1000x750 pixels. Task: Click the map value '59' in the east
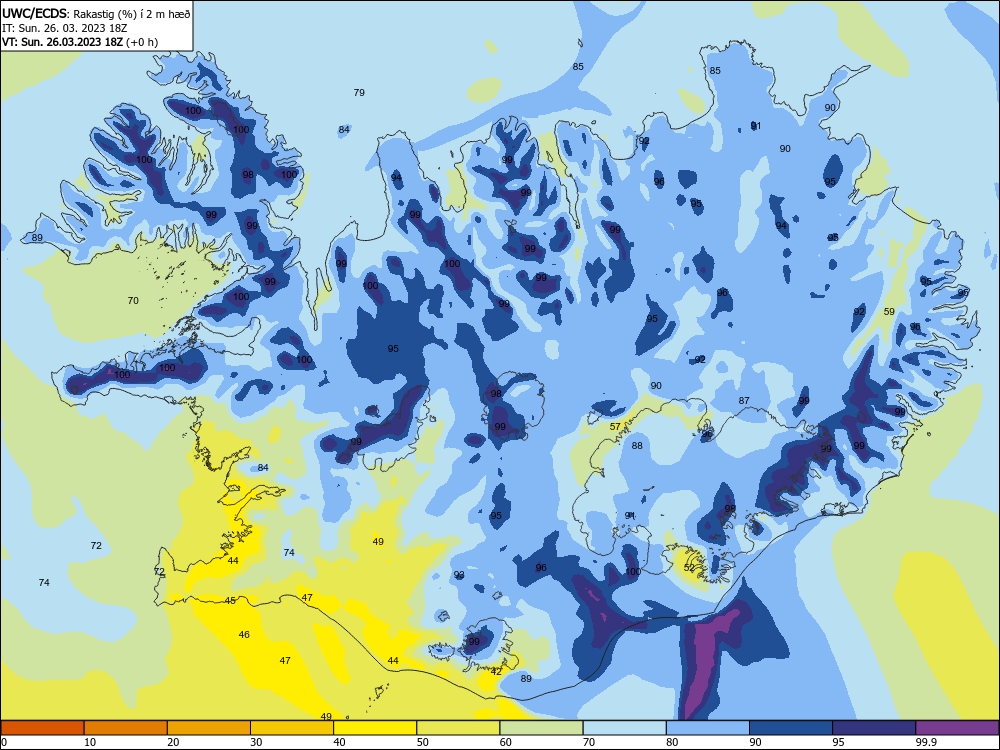[889, 312]
